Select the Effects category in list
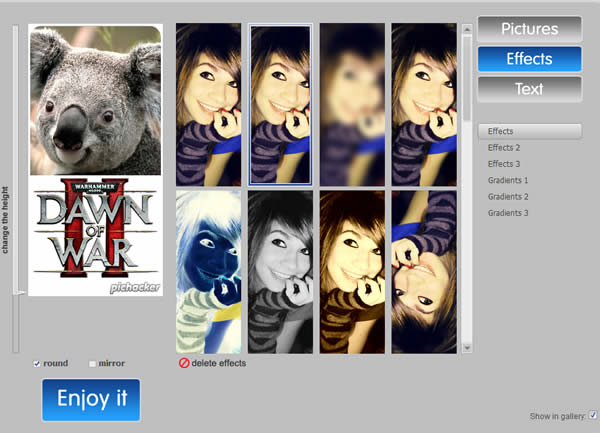The width and height of the screenshot is (600, 433). [x=530, y=131]
